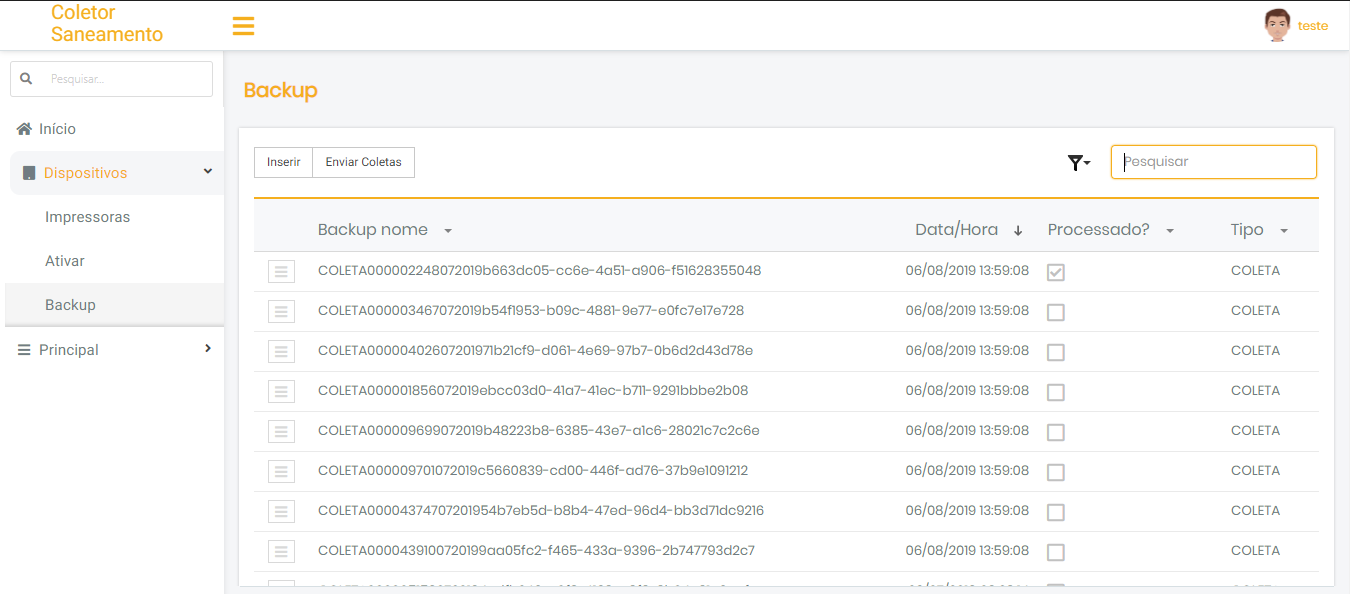Open row menu icon for COLETA000003467072019 backup
1350x594 pixels.
pyautogui.click(x=281, y=311)
